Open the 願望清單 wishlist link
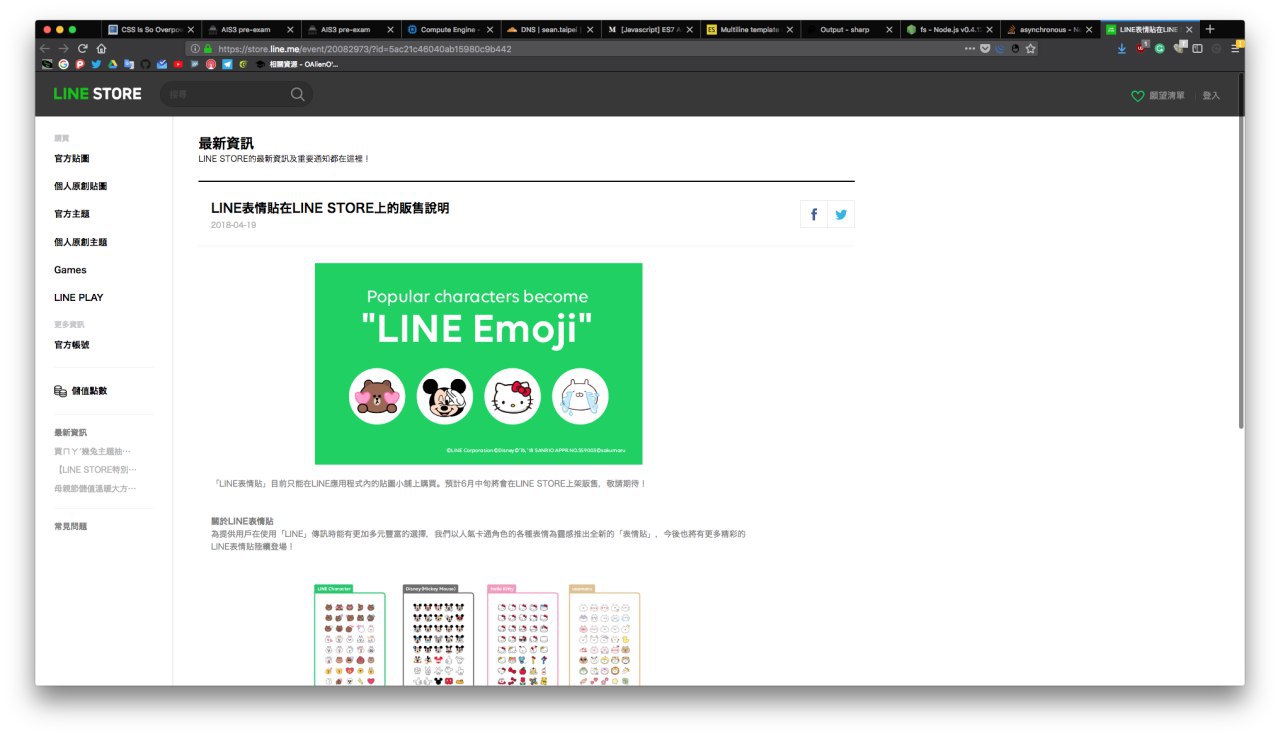 (1167, 96)
